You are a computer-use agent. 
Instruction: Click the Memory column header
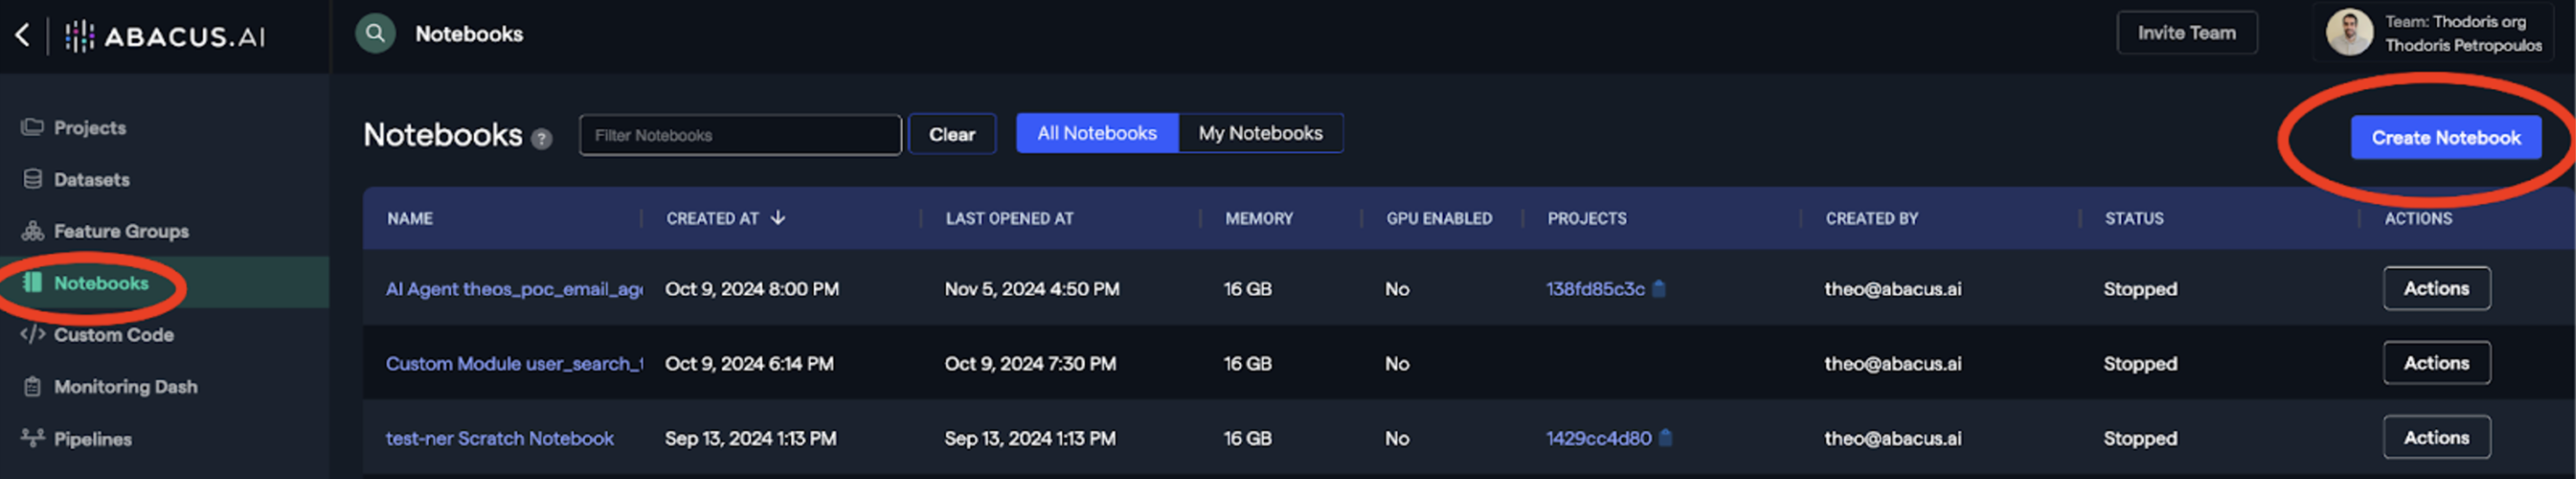(1259, 218)
